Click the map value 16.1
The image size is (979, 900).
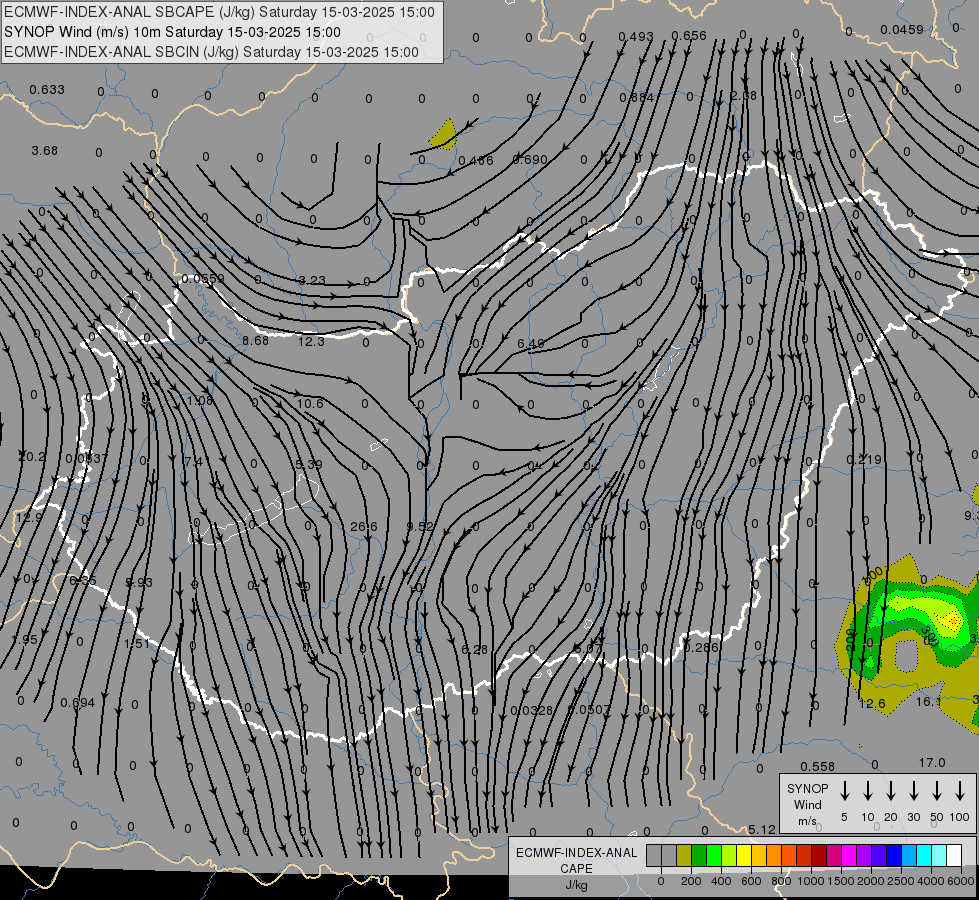928,701
